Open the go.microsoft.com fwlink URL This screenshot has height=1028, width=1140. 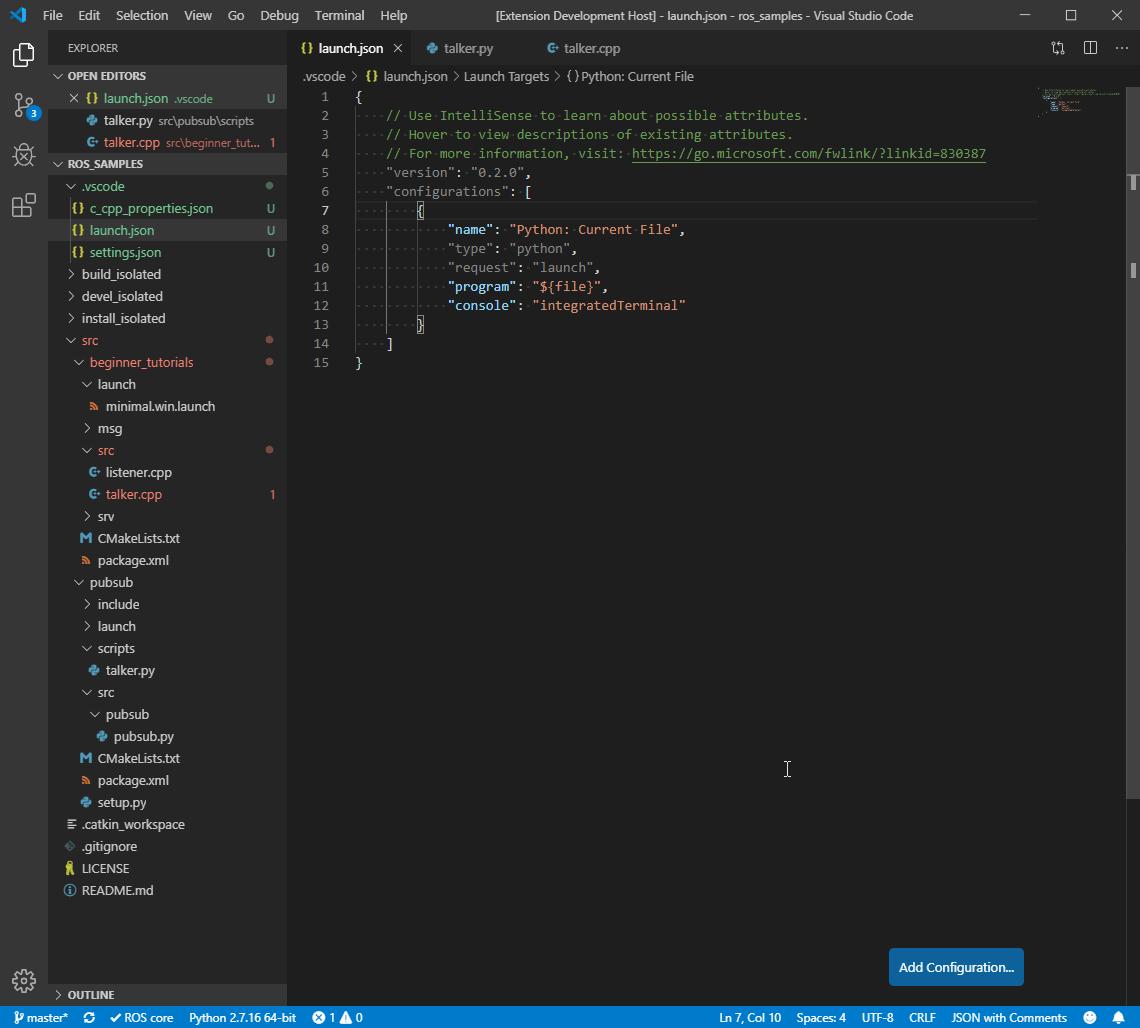808,153
